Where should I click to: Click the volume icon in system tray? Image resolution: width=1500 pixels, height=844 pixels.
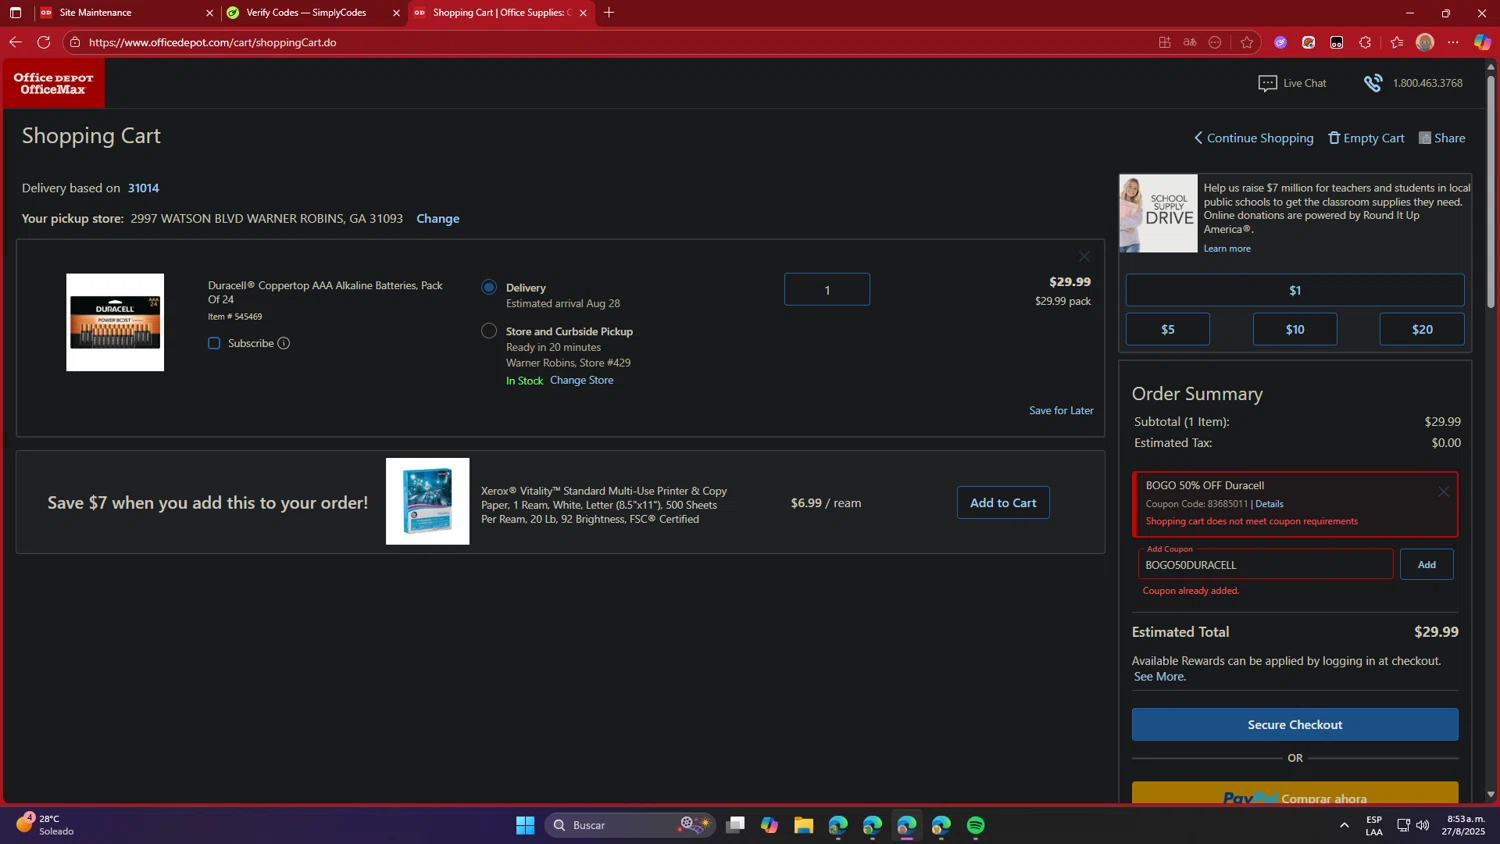[1422, 825]
